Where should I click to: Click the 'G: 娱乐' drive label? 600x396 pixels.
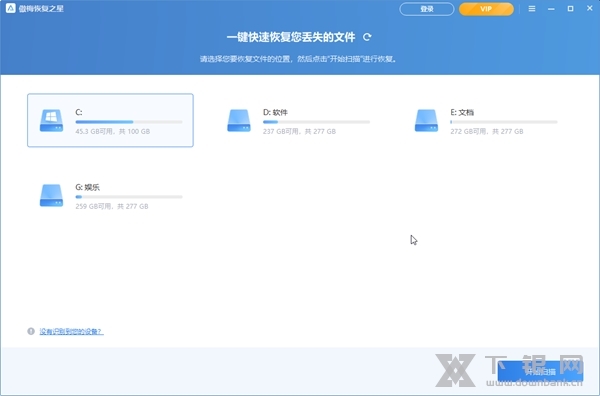pos(88,187)
